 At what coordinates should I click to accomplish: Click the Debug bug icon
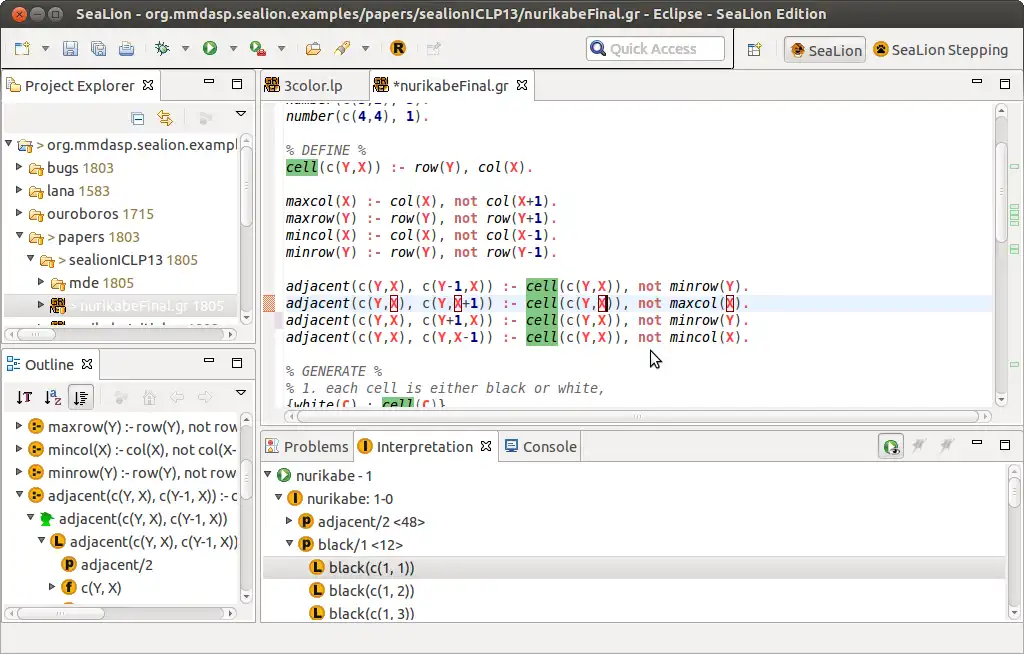(x=162, y=48)
